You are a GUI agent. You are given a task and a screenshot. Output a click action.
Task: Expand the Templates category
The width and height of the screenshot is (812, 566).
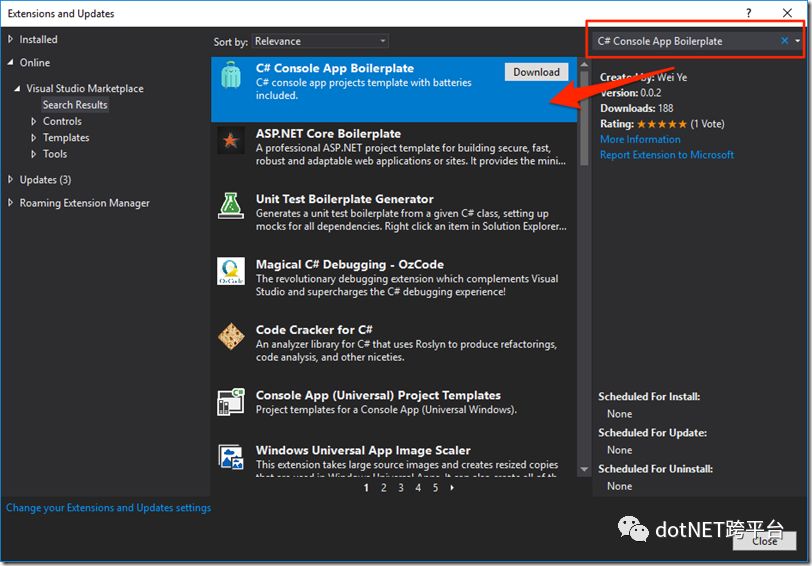33,138
